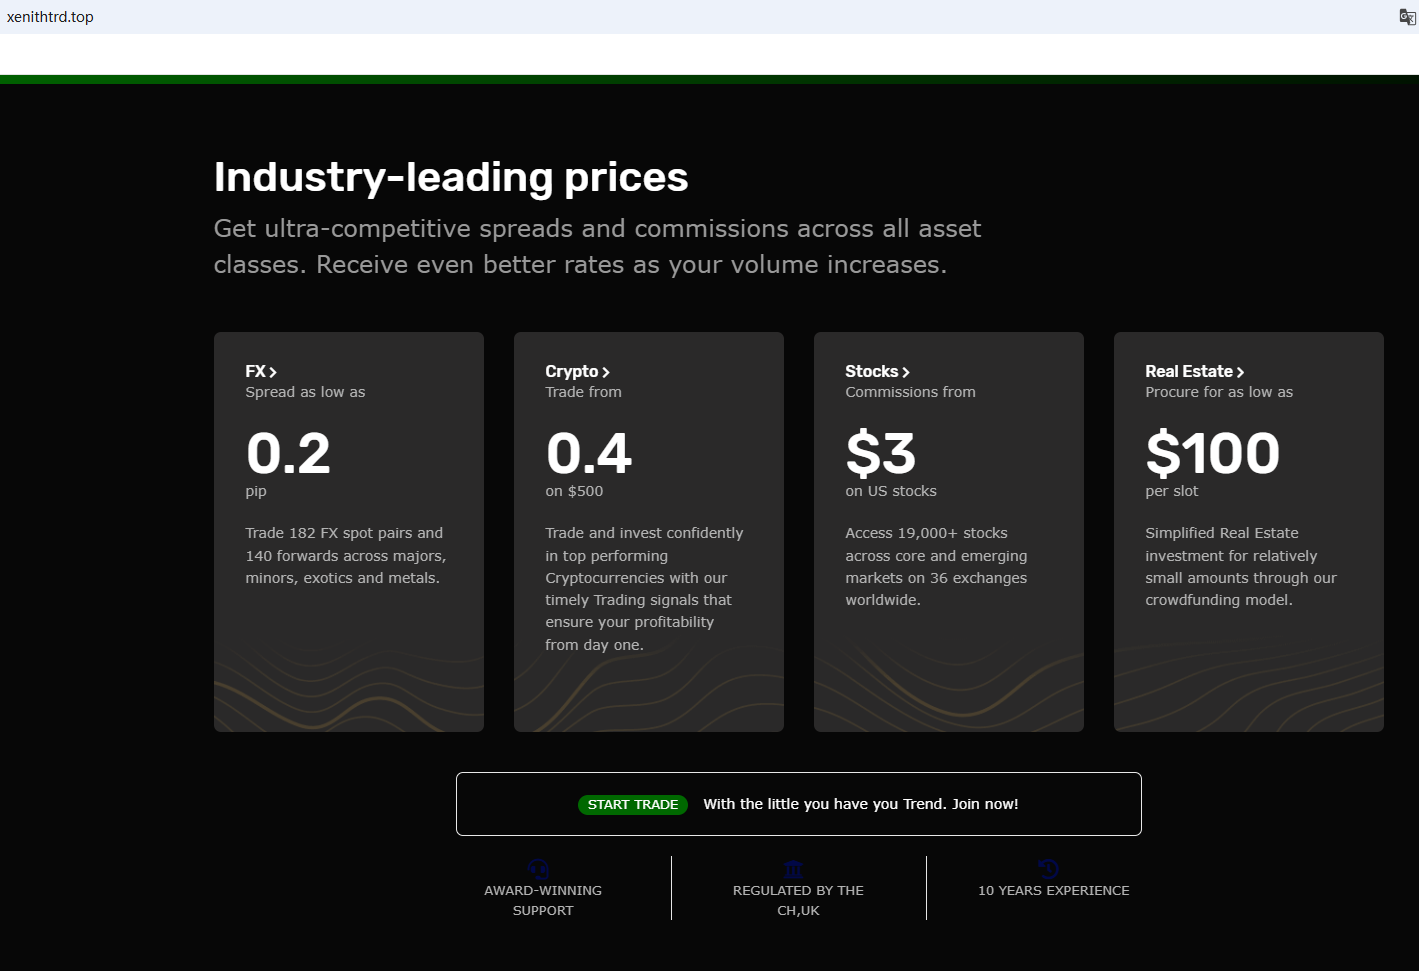
Task: Click the headset icon above Award-Winning Support
Action: tap(539, 869)
